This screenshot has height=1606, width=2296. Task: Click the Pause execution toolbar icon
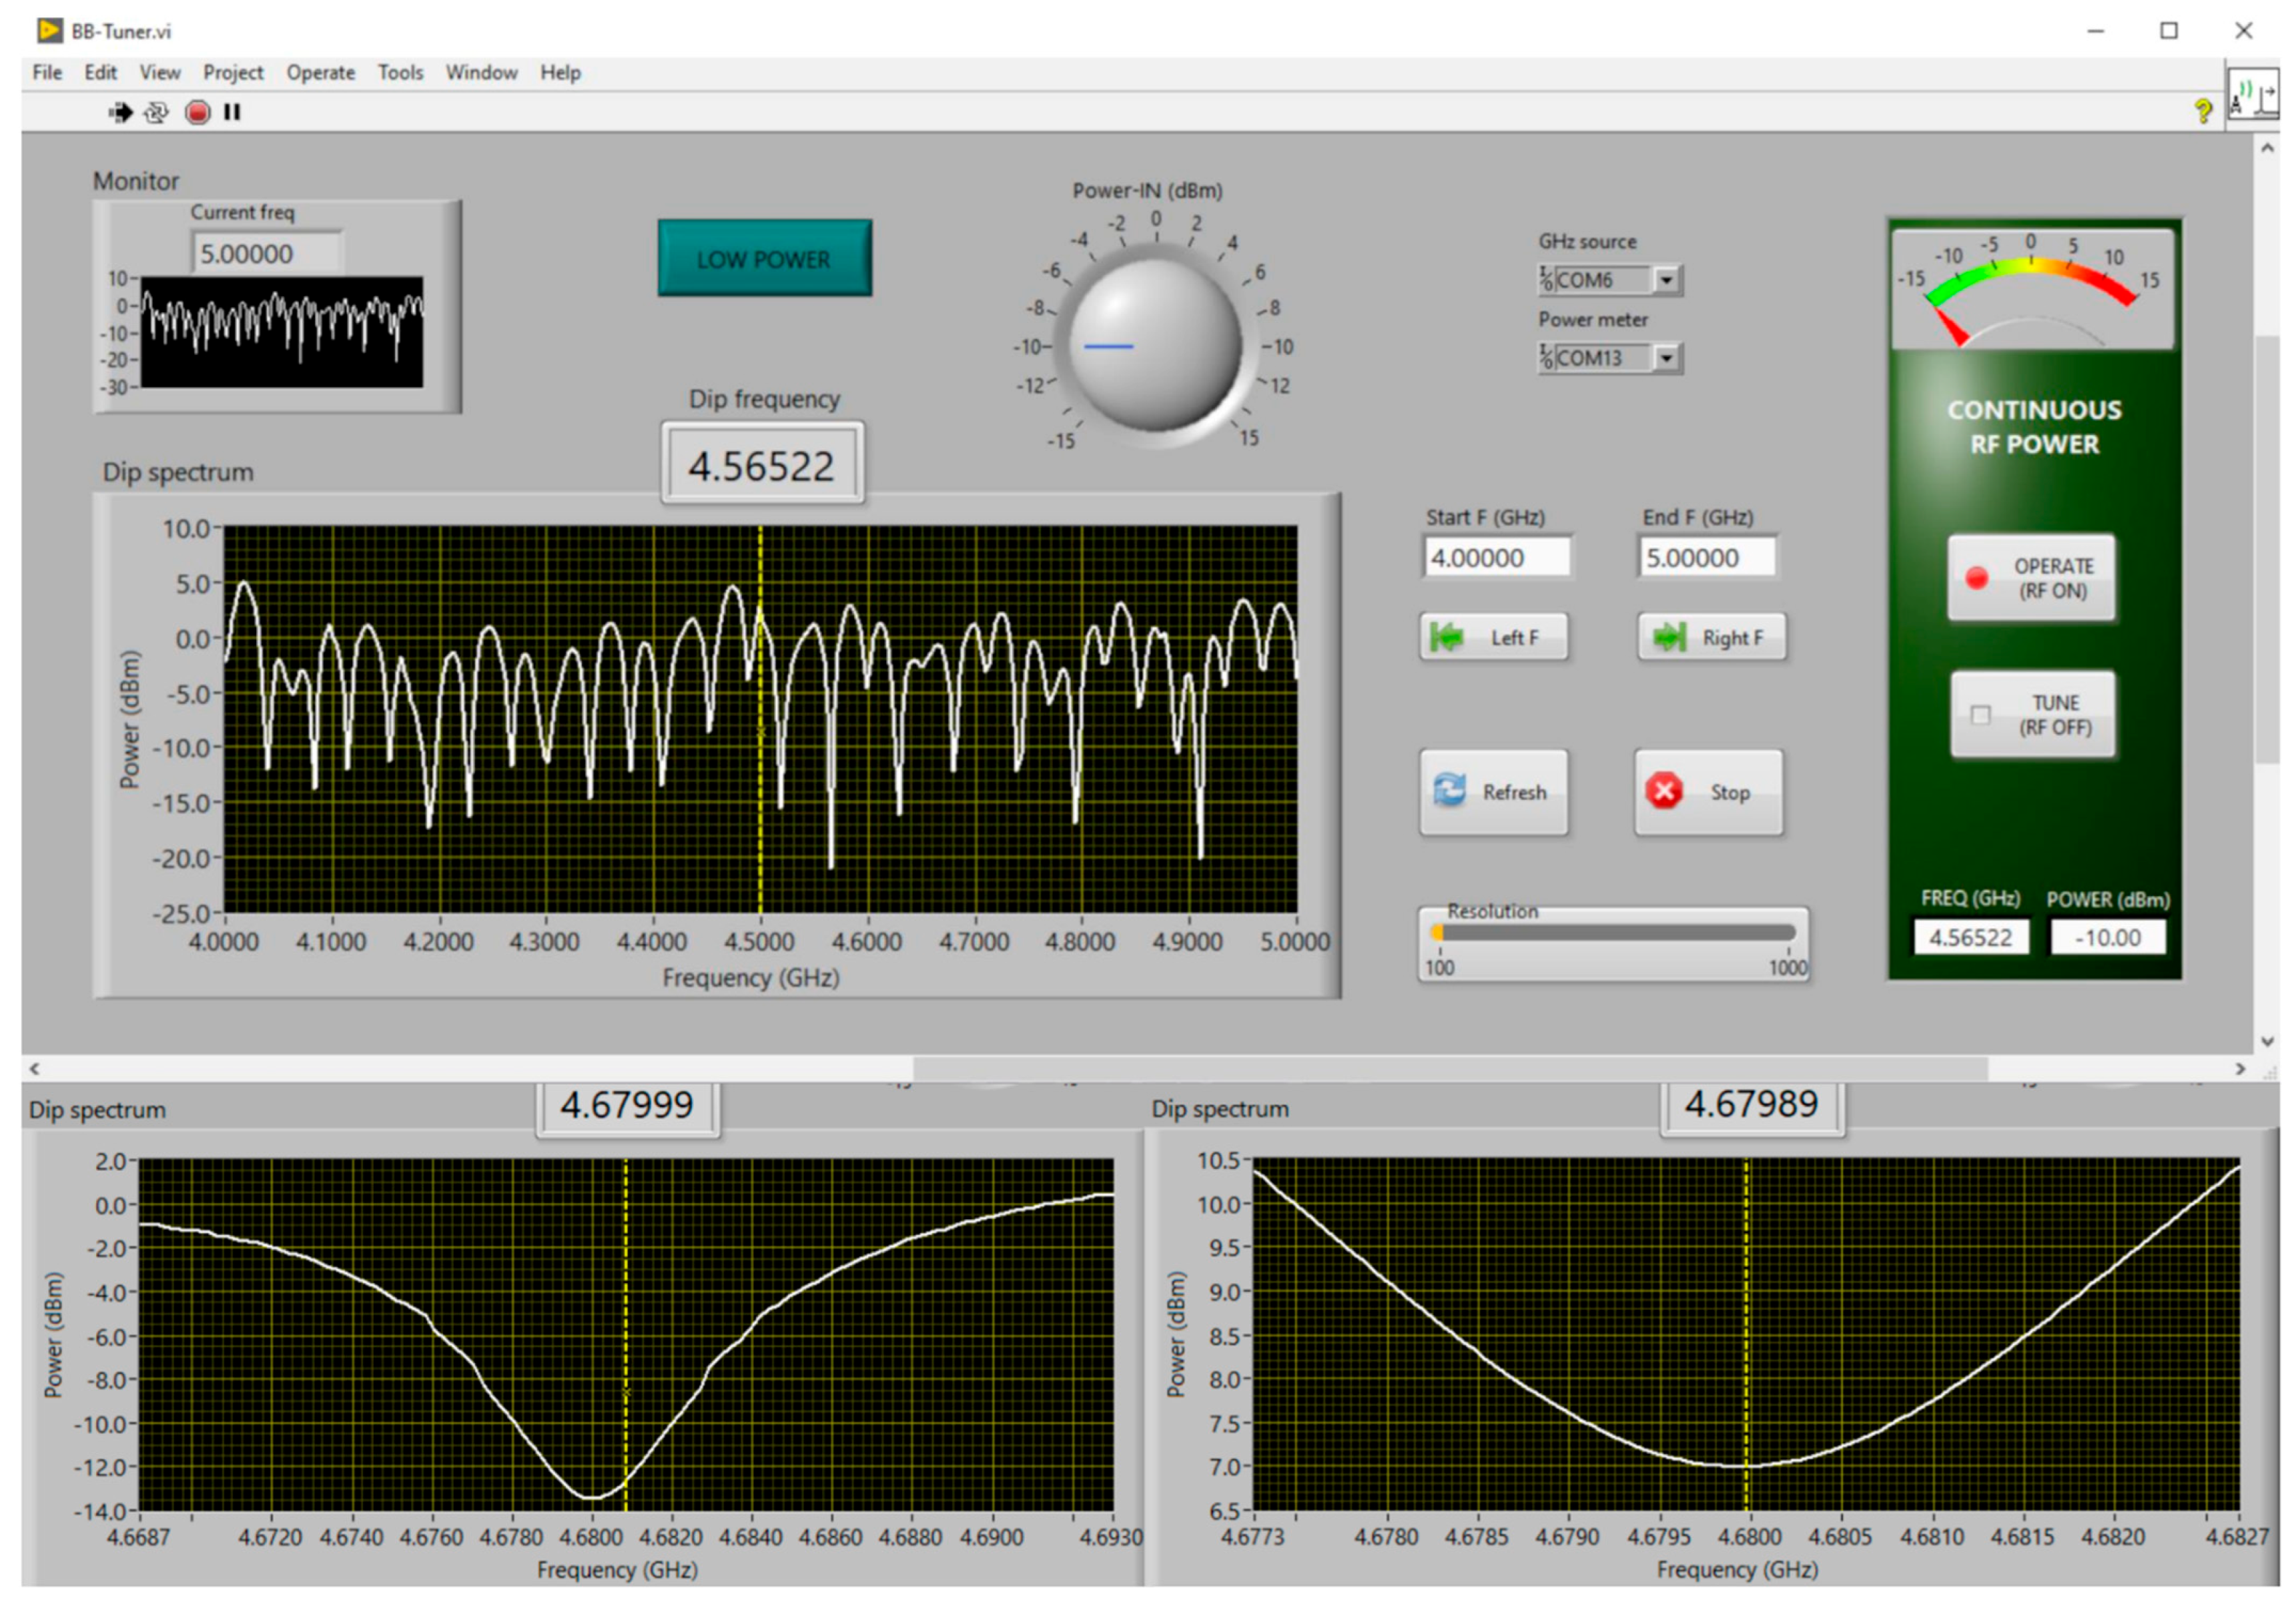pos(232,112)
